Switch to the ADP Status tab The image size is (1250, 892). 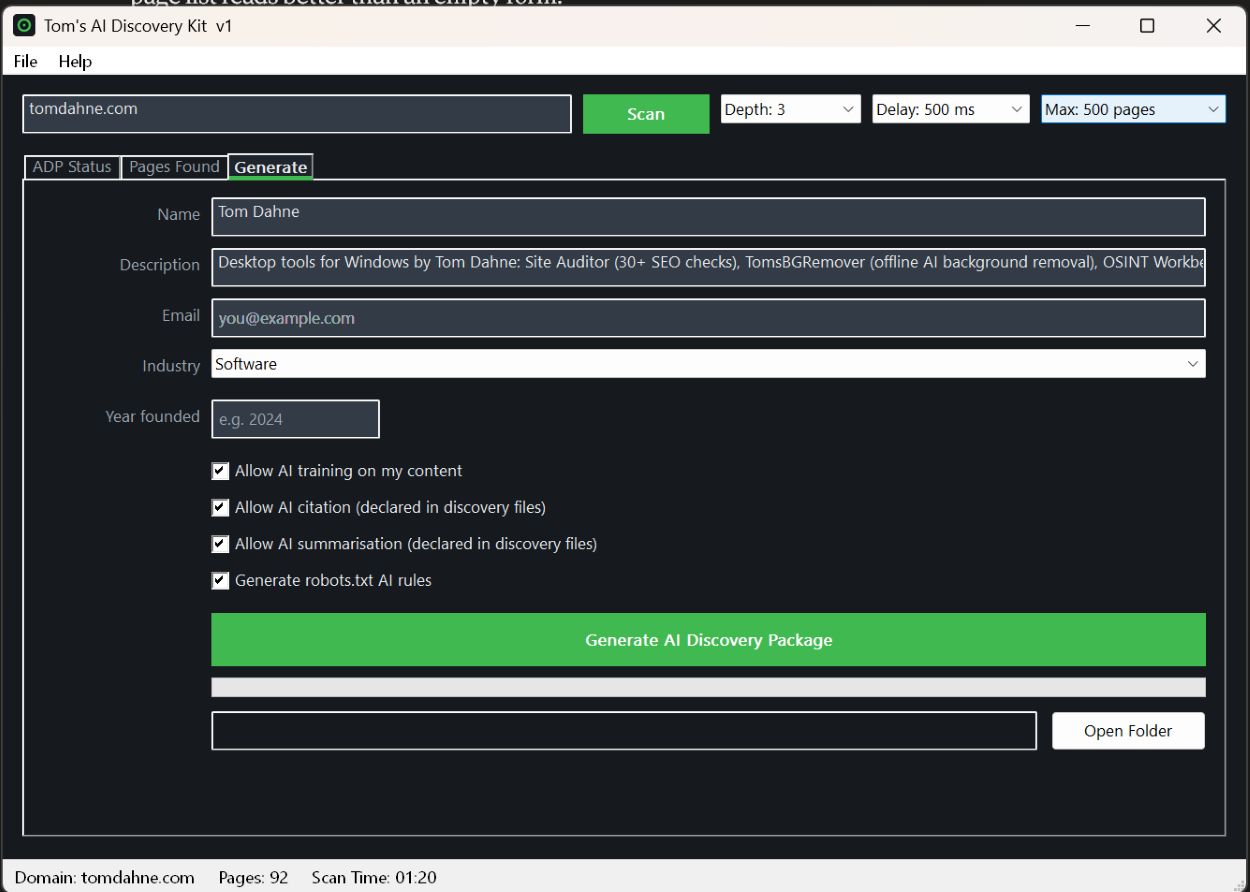click(72, 167)
